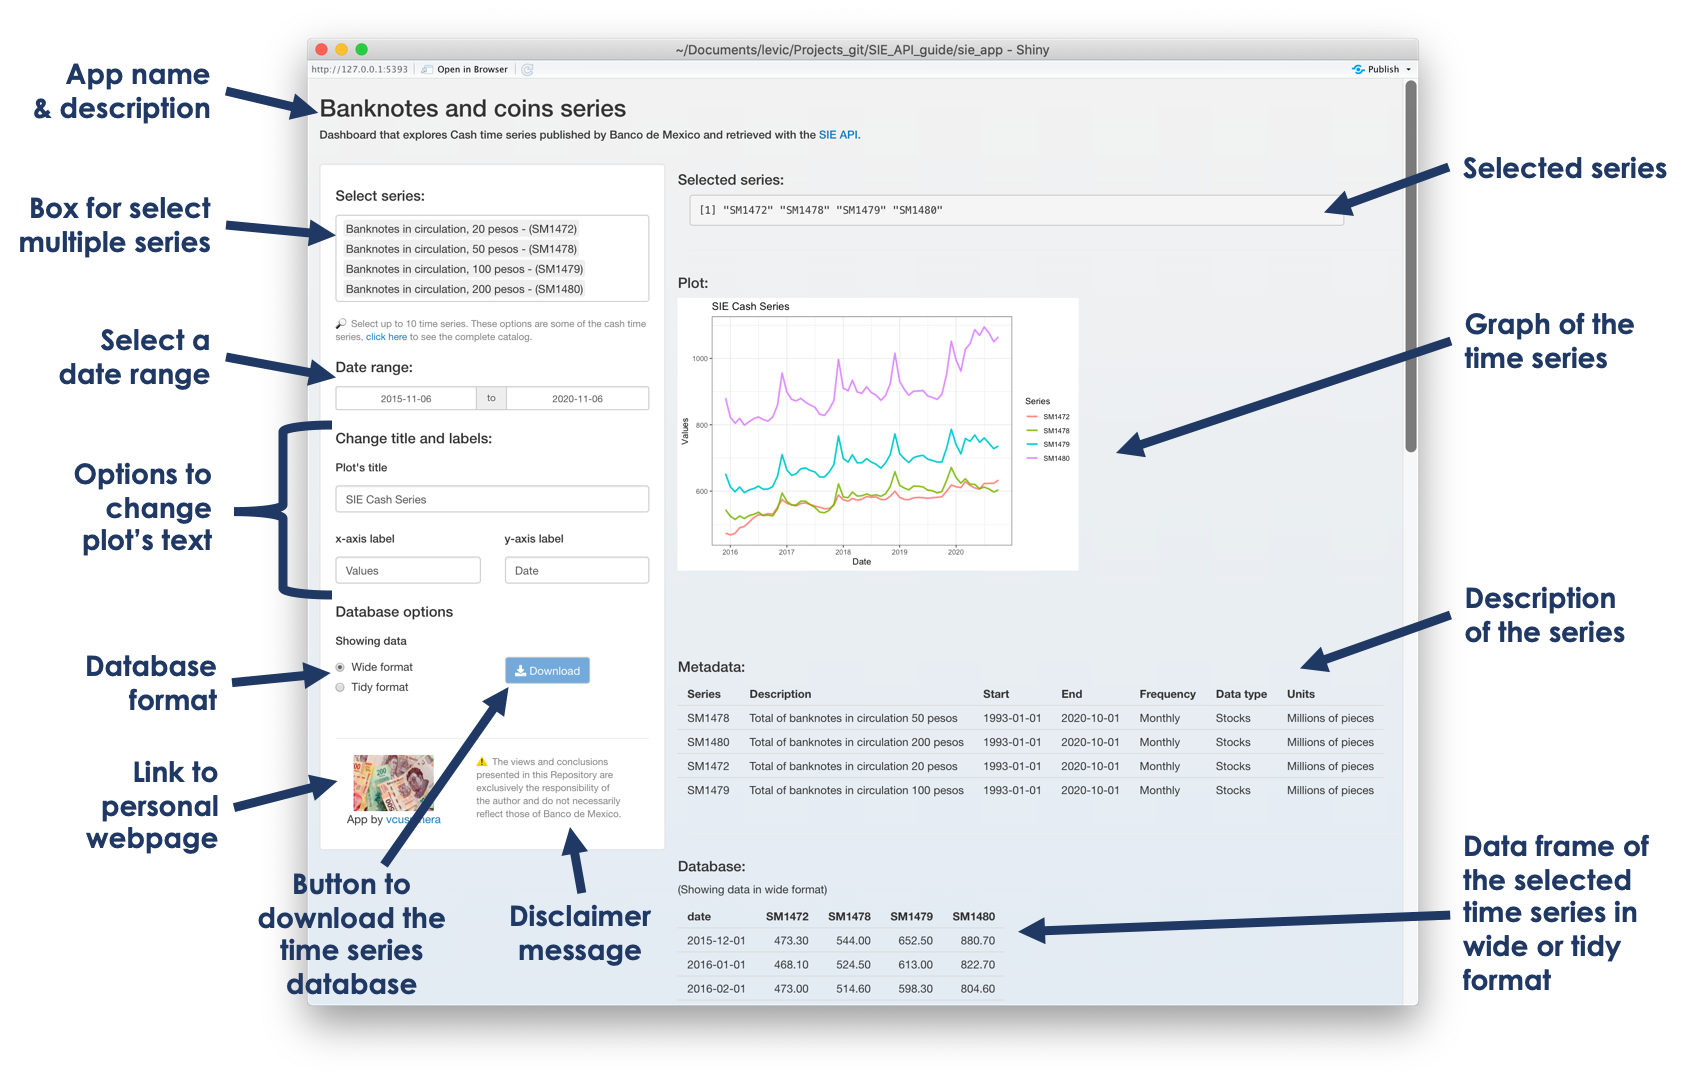Click the Description column header in Metadata
Viewport: 1692px width, 1080px height.
[x=780, y=694]
